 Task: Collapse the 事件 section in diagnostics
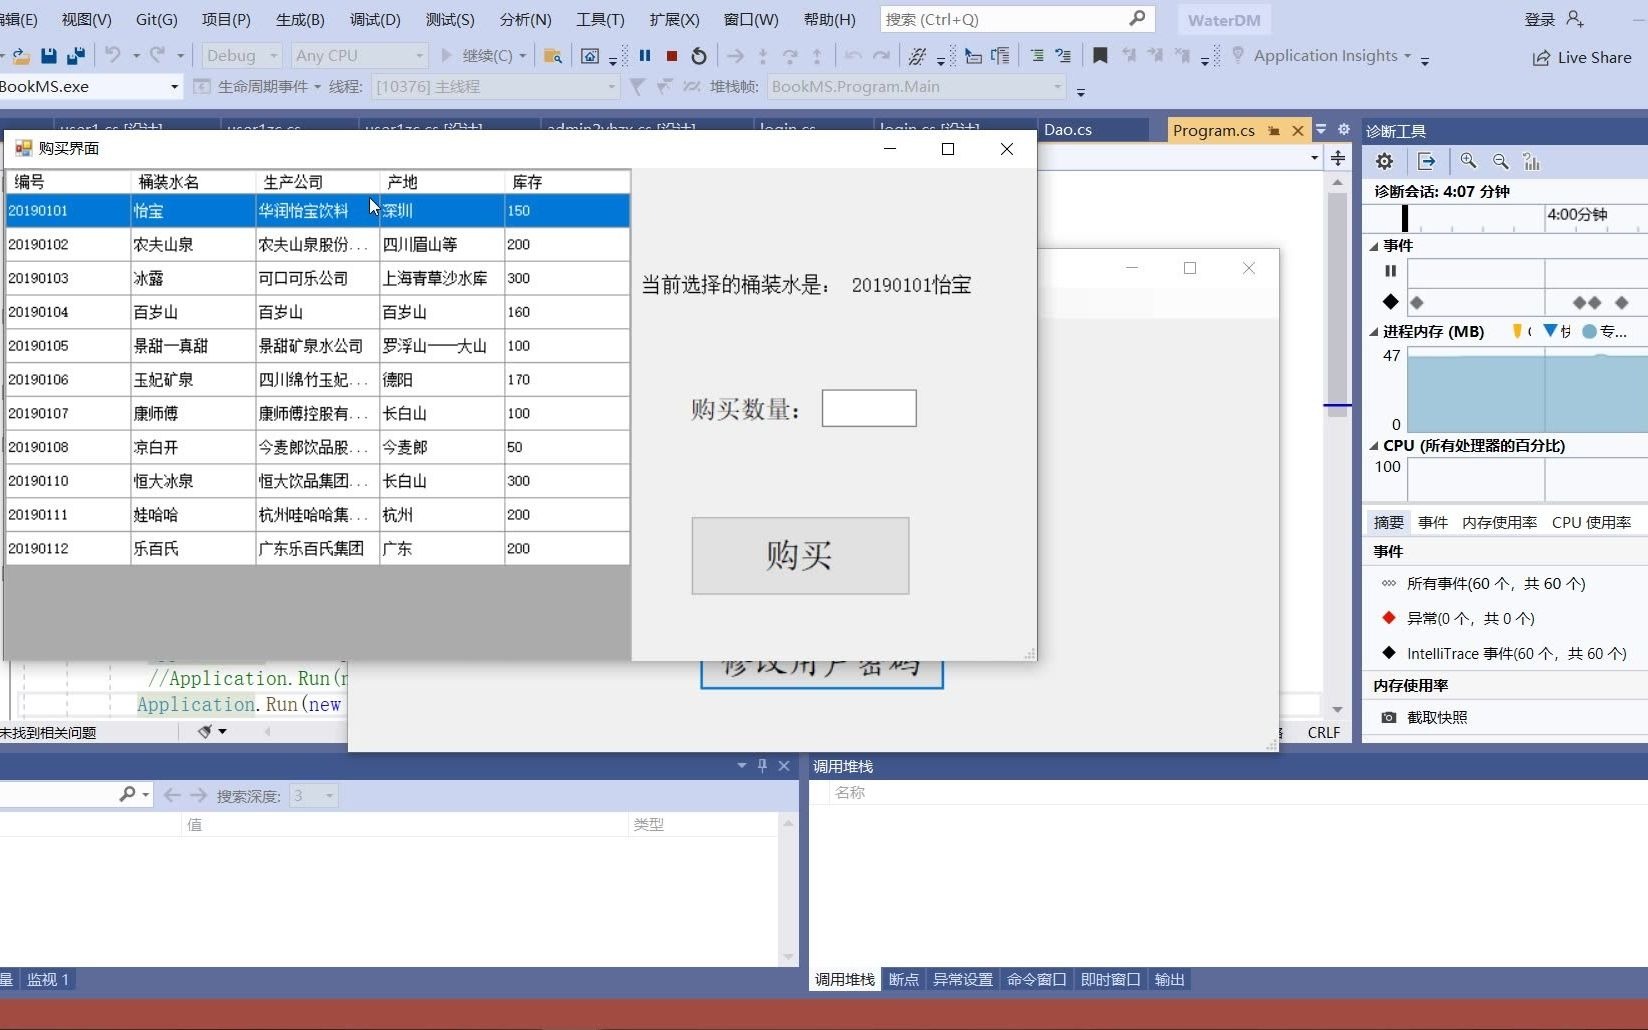1374,246
